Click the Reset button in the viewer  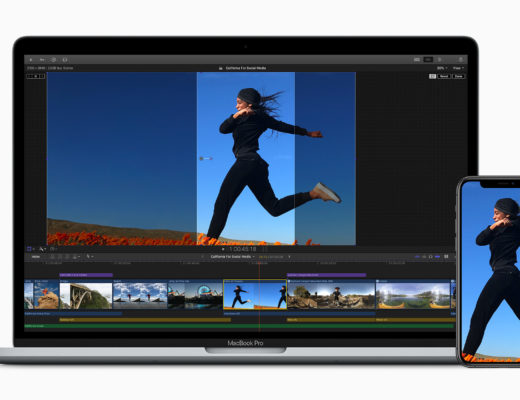click(444, 76)
